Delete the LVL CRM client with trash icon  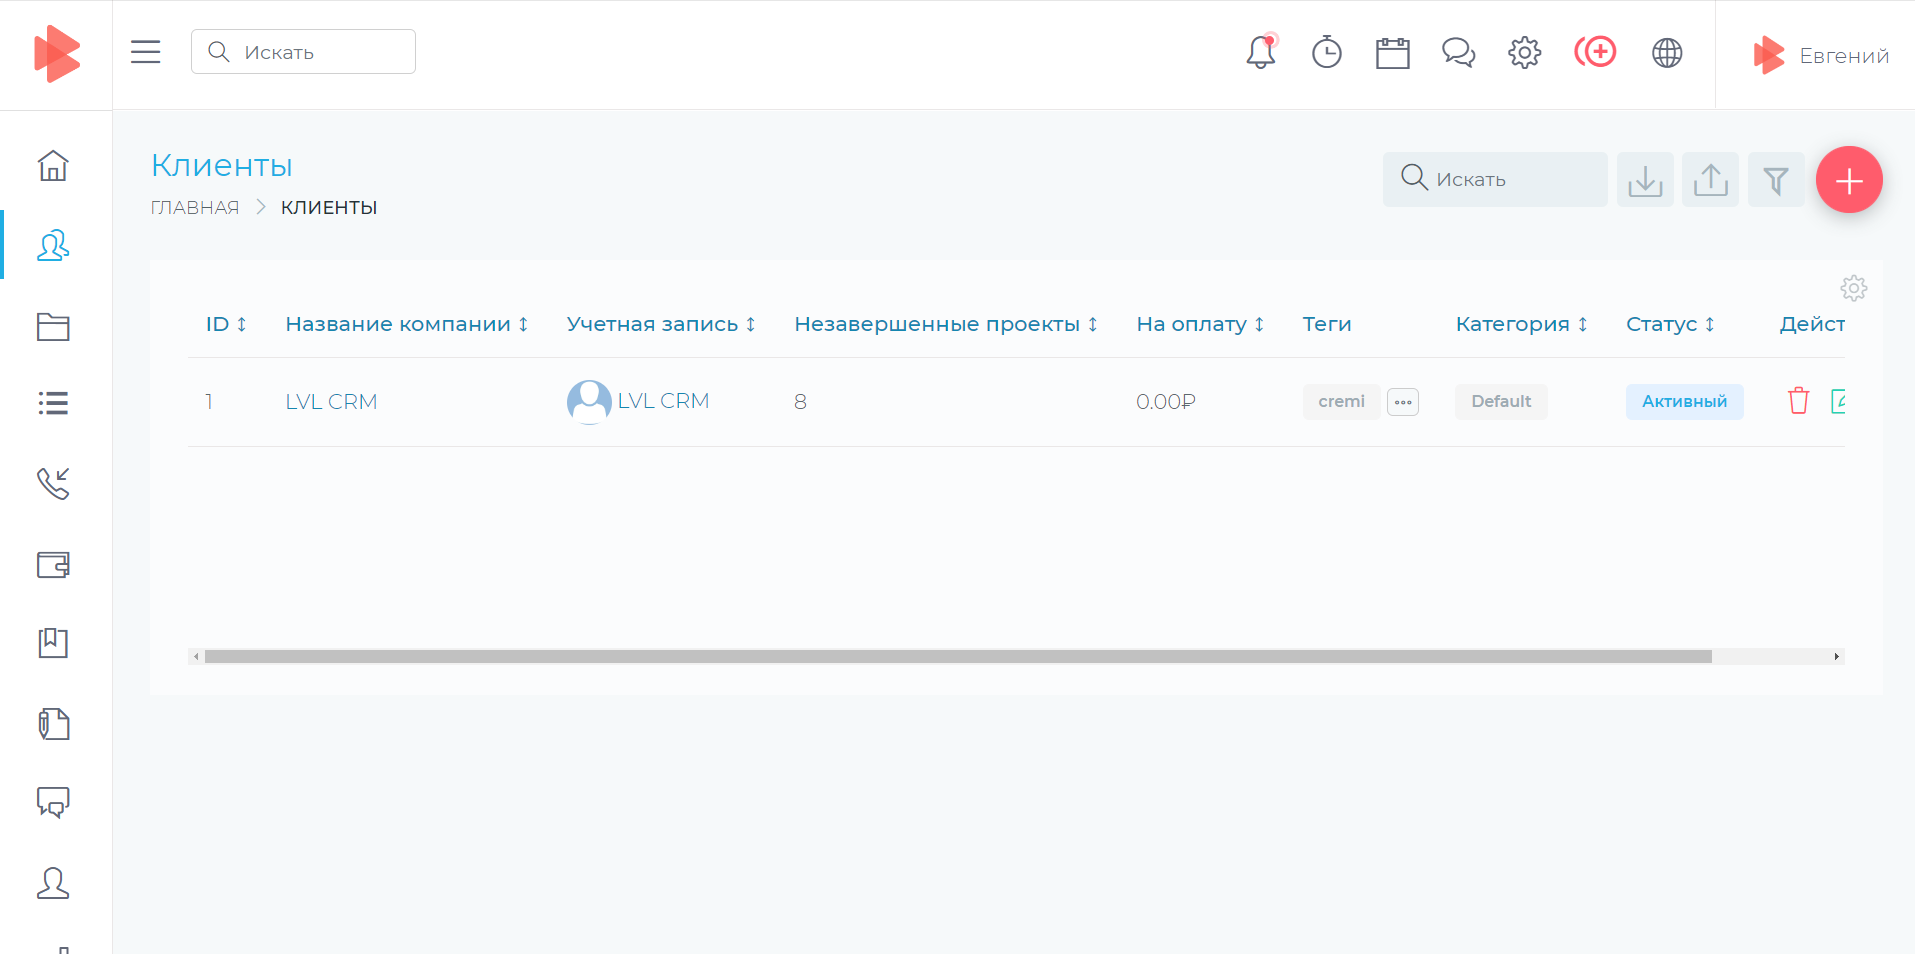(1798, 401)
